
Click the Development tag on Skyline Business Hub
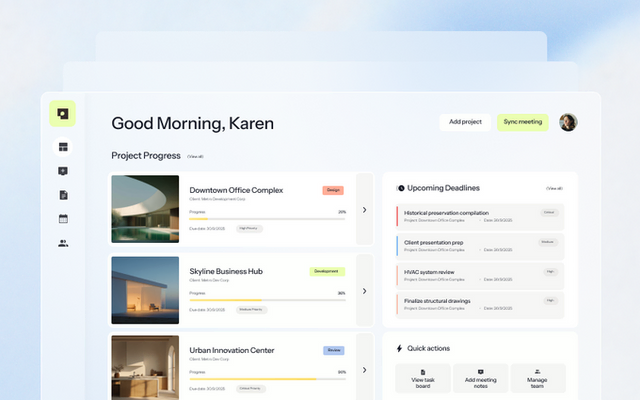pos(327,271)
